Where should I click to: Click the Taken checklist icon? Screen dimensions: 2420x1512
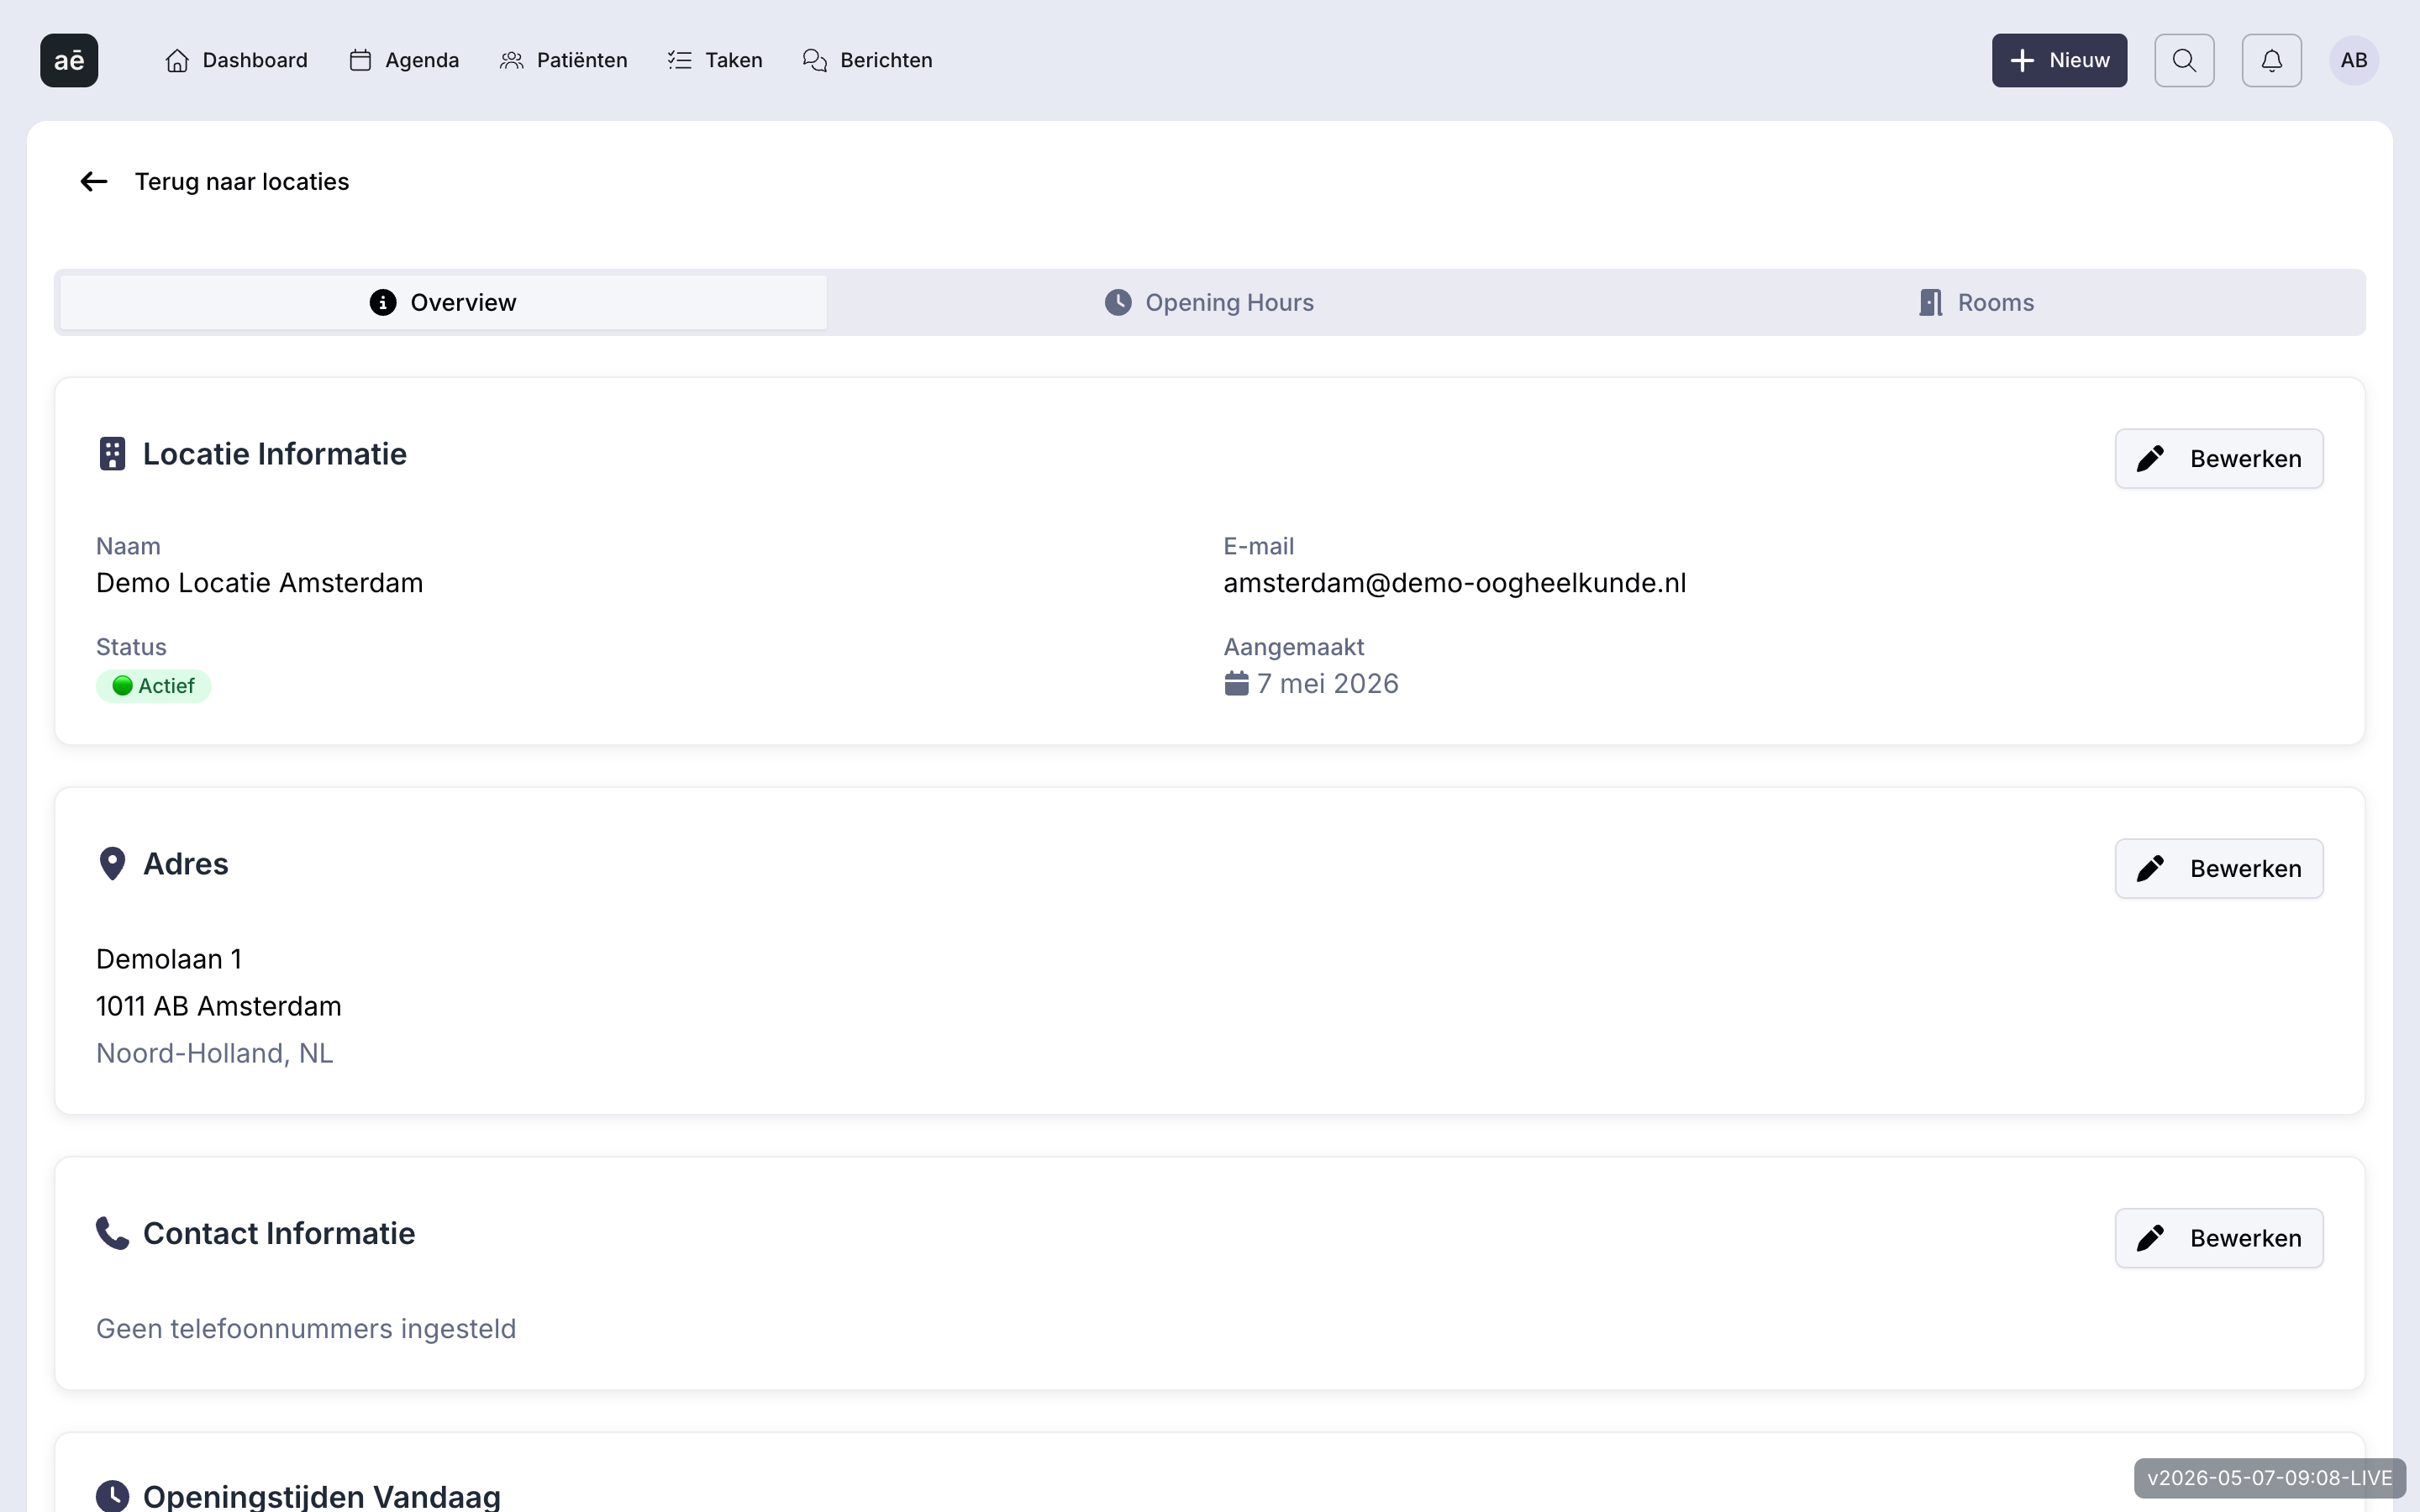point(679,60)
